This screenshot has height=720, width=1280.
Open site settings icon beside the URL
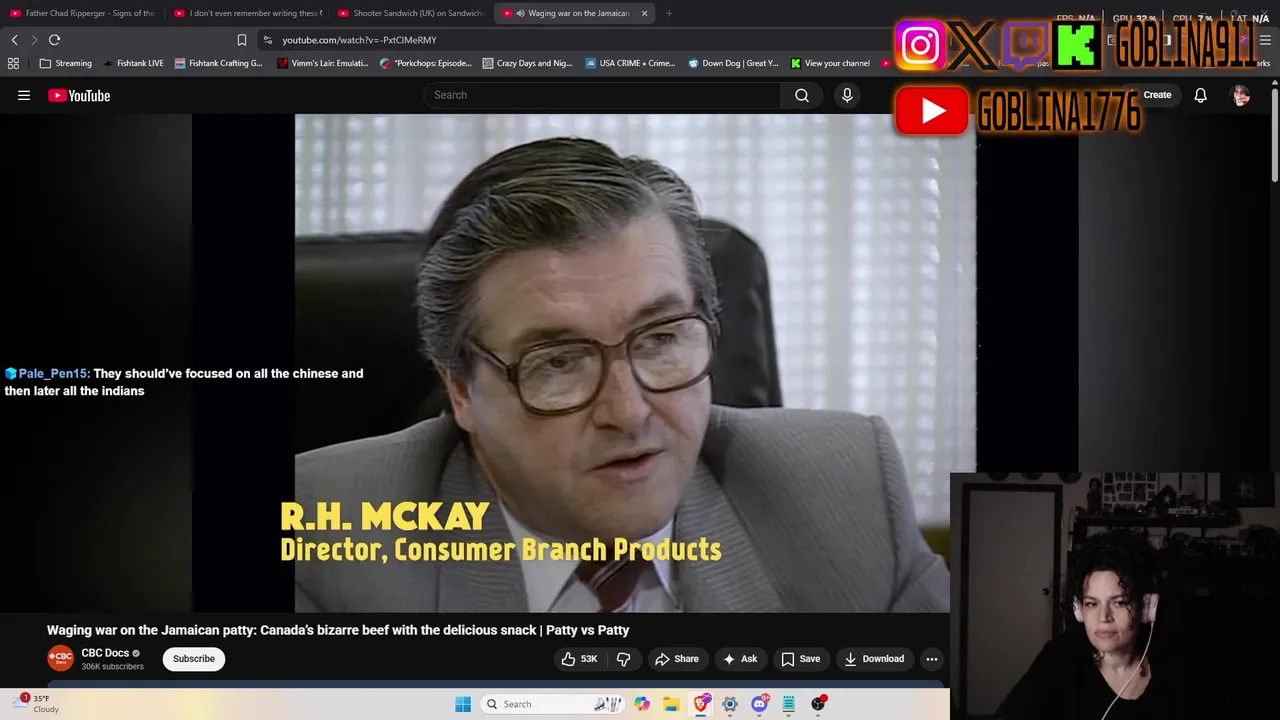click(267, 40)
